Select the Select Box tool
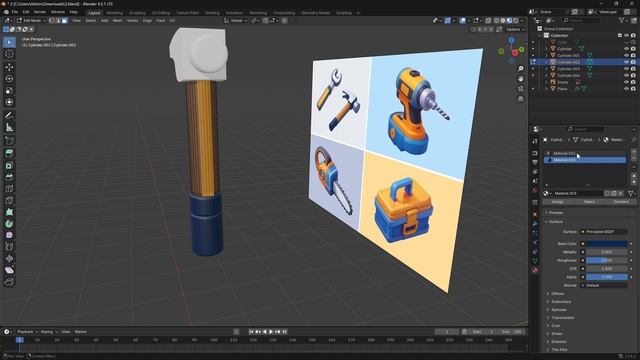The height and width of the screenshot is (360, 640). click(x=9, y=42)
